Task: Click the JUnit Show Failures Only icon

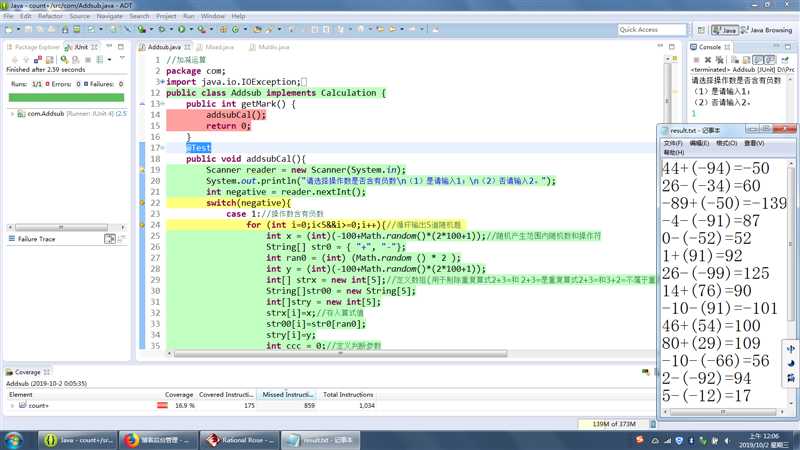Action: [38, 60]
